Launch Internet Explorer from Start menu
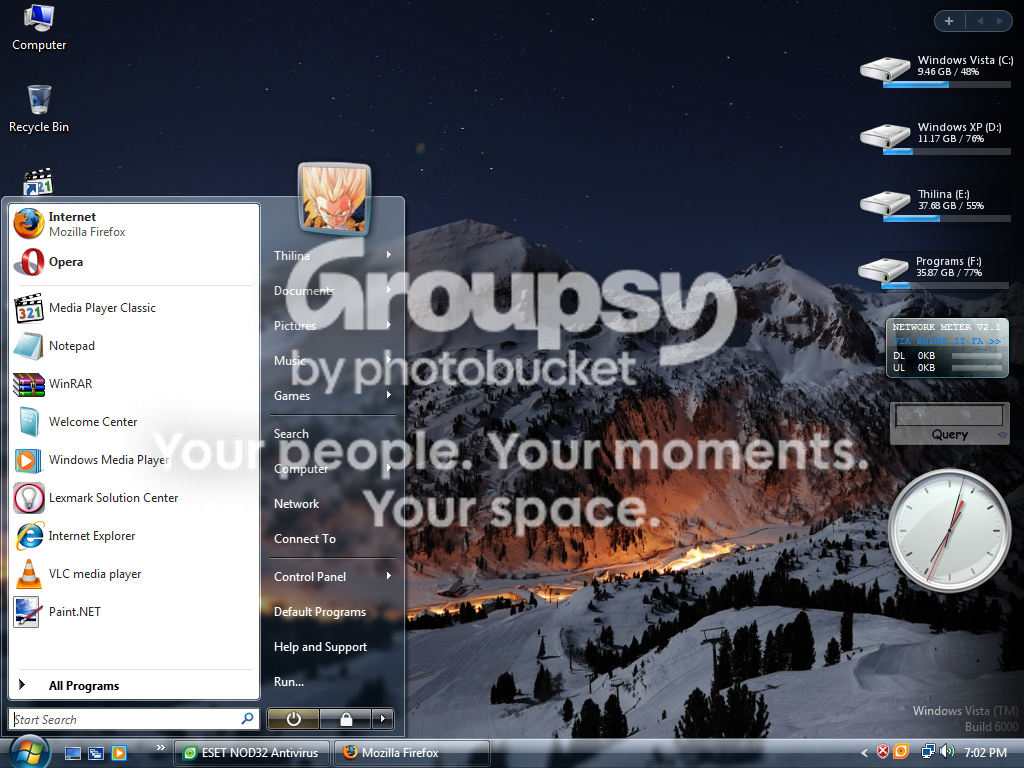This screenshot has width=1024, height=768. tap(134, 536)
